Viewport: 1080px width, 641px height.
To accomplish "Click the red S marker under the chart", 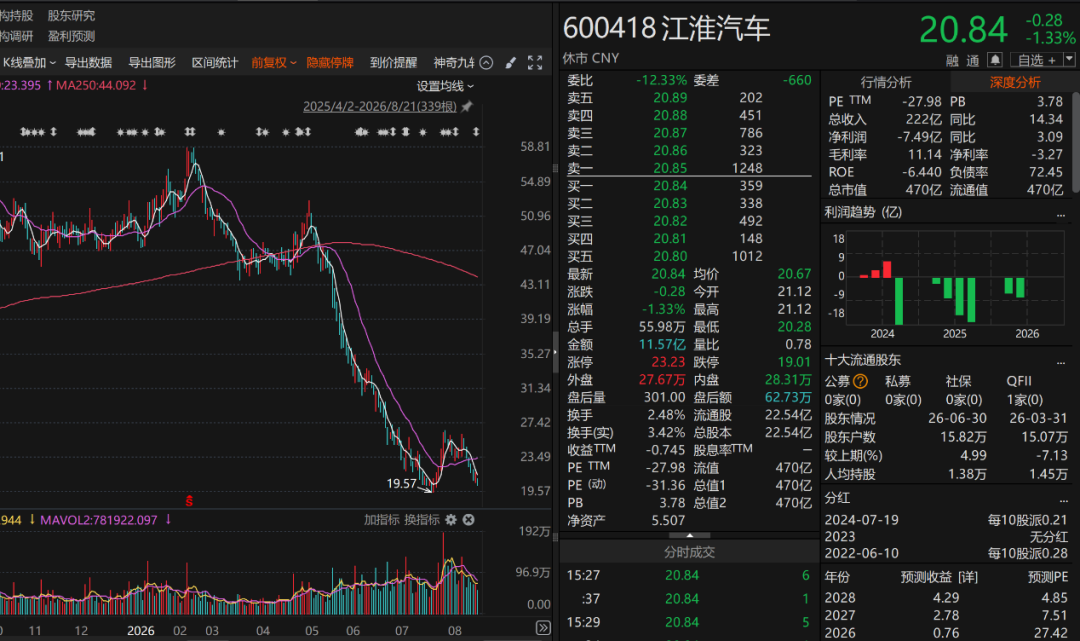I will 189,501.
